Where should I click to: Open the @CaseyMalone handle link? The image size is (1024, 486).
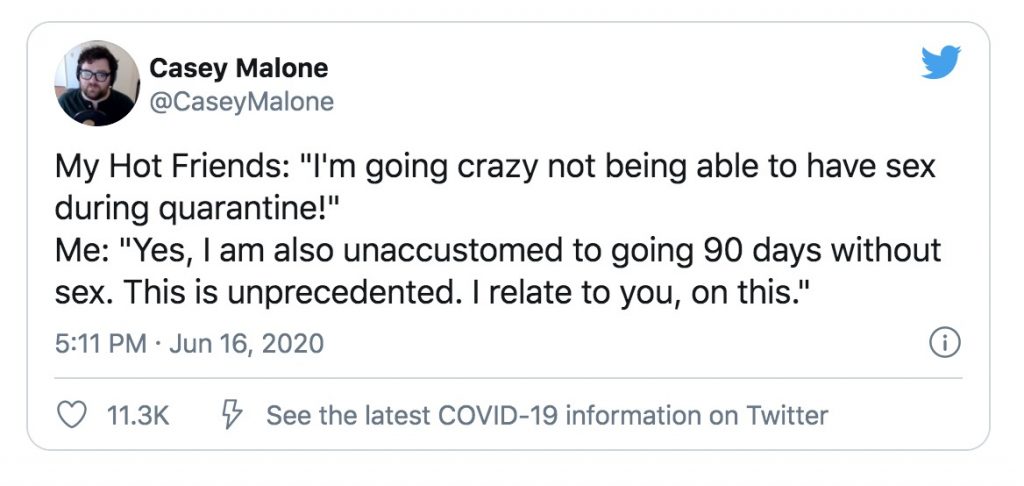point(241,102)
